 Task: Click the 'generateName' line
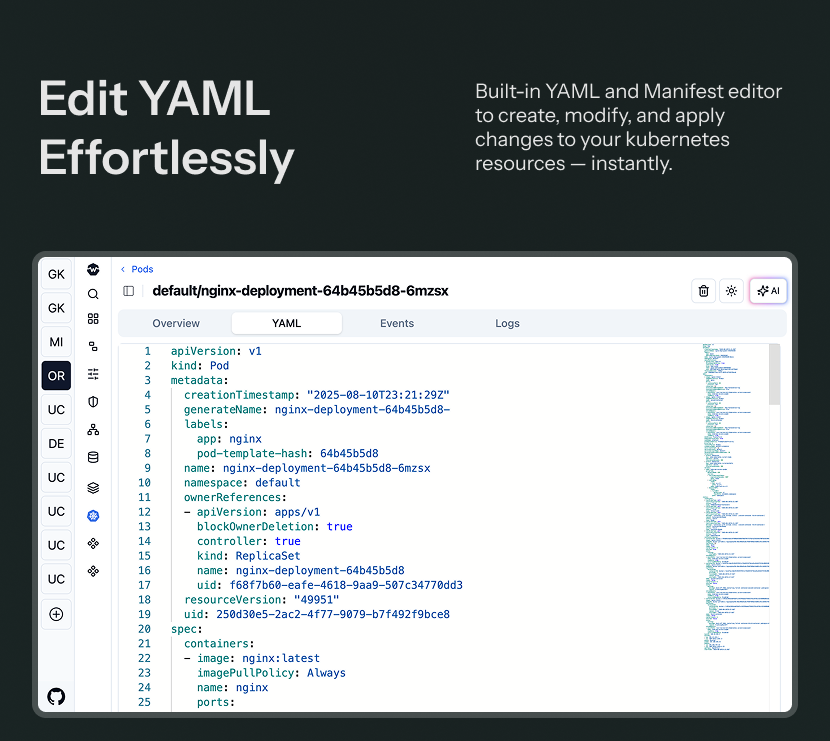[x=317, y=410]
